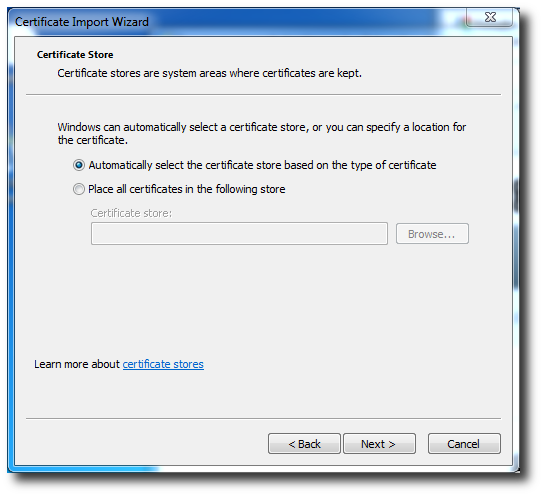
Task: Focus the Certificate store text field
Action: pos(239,234)
